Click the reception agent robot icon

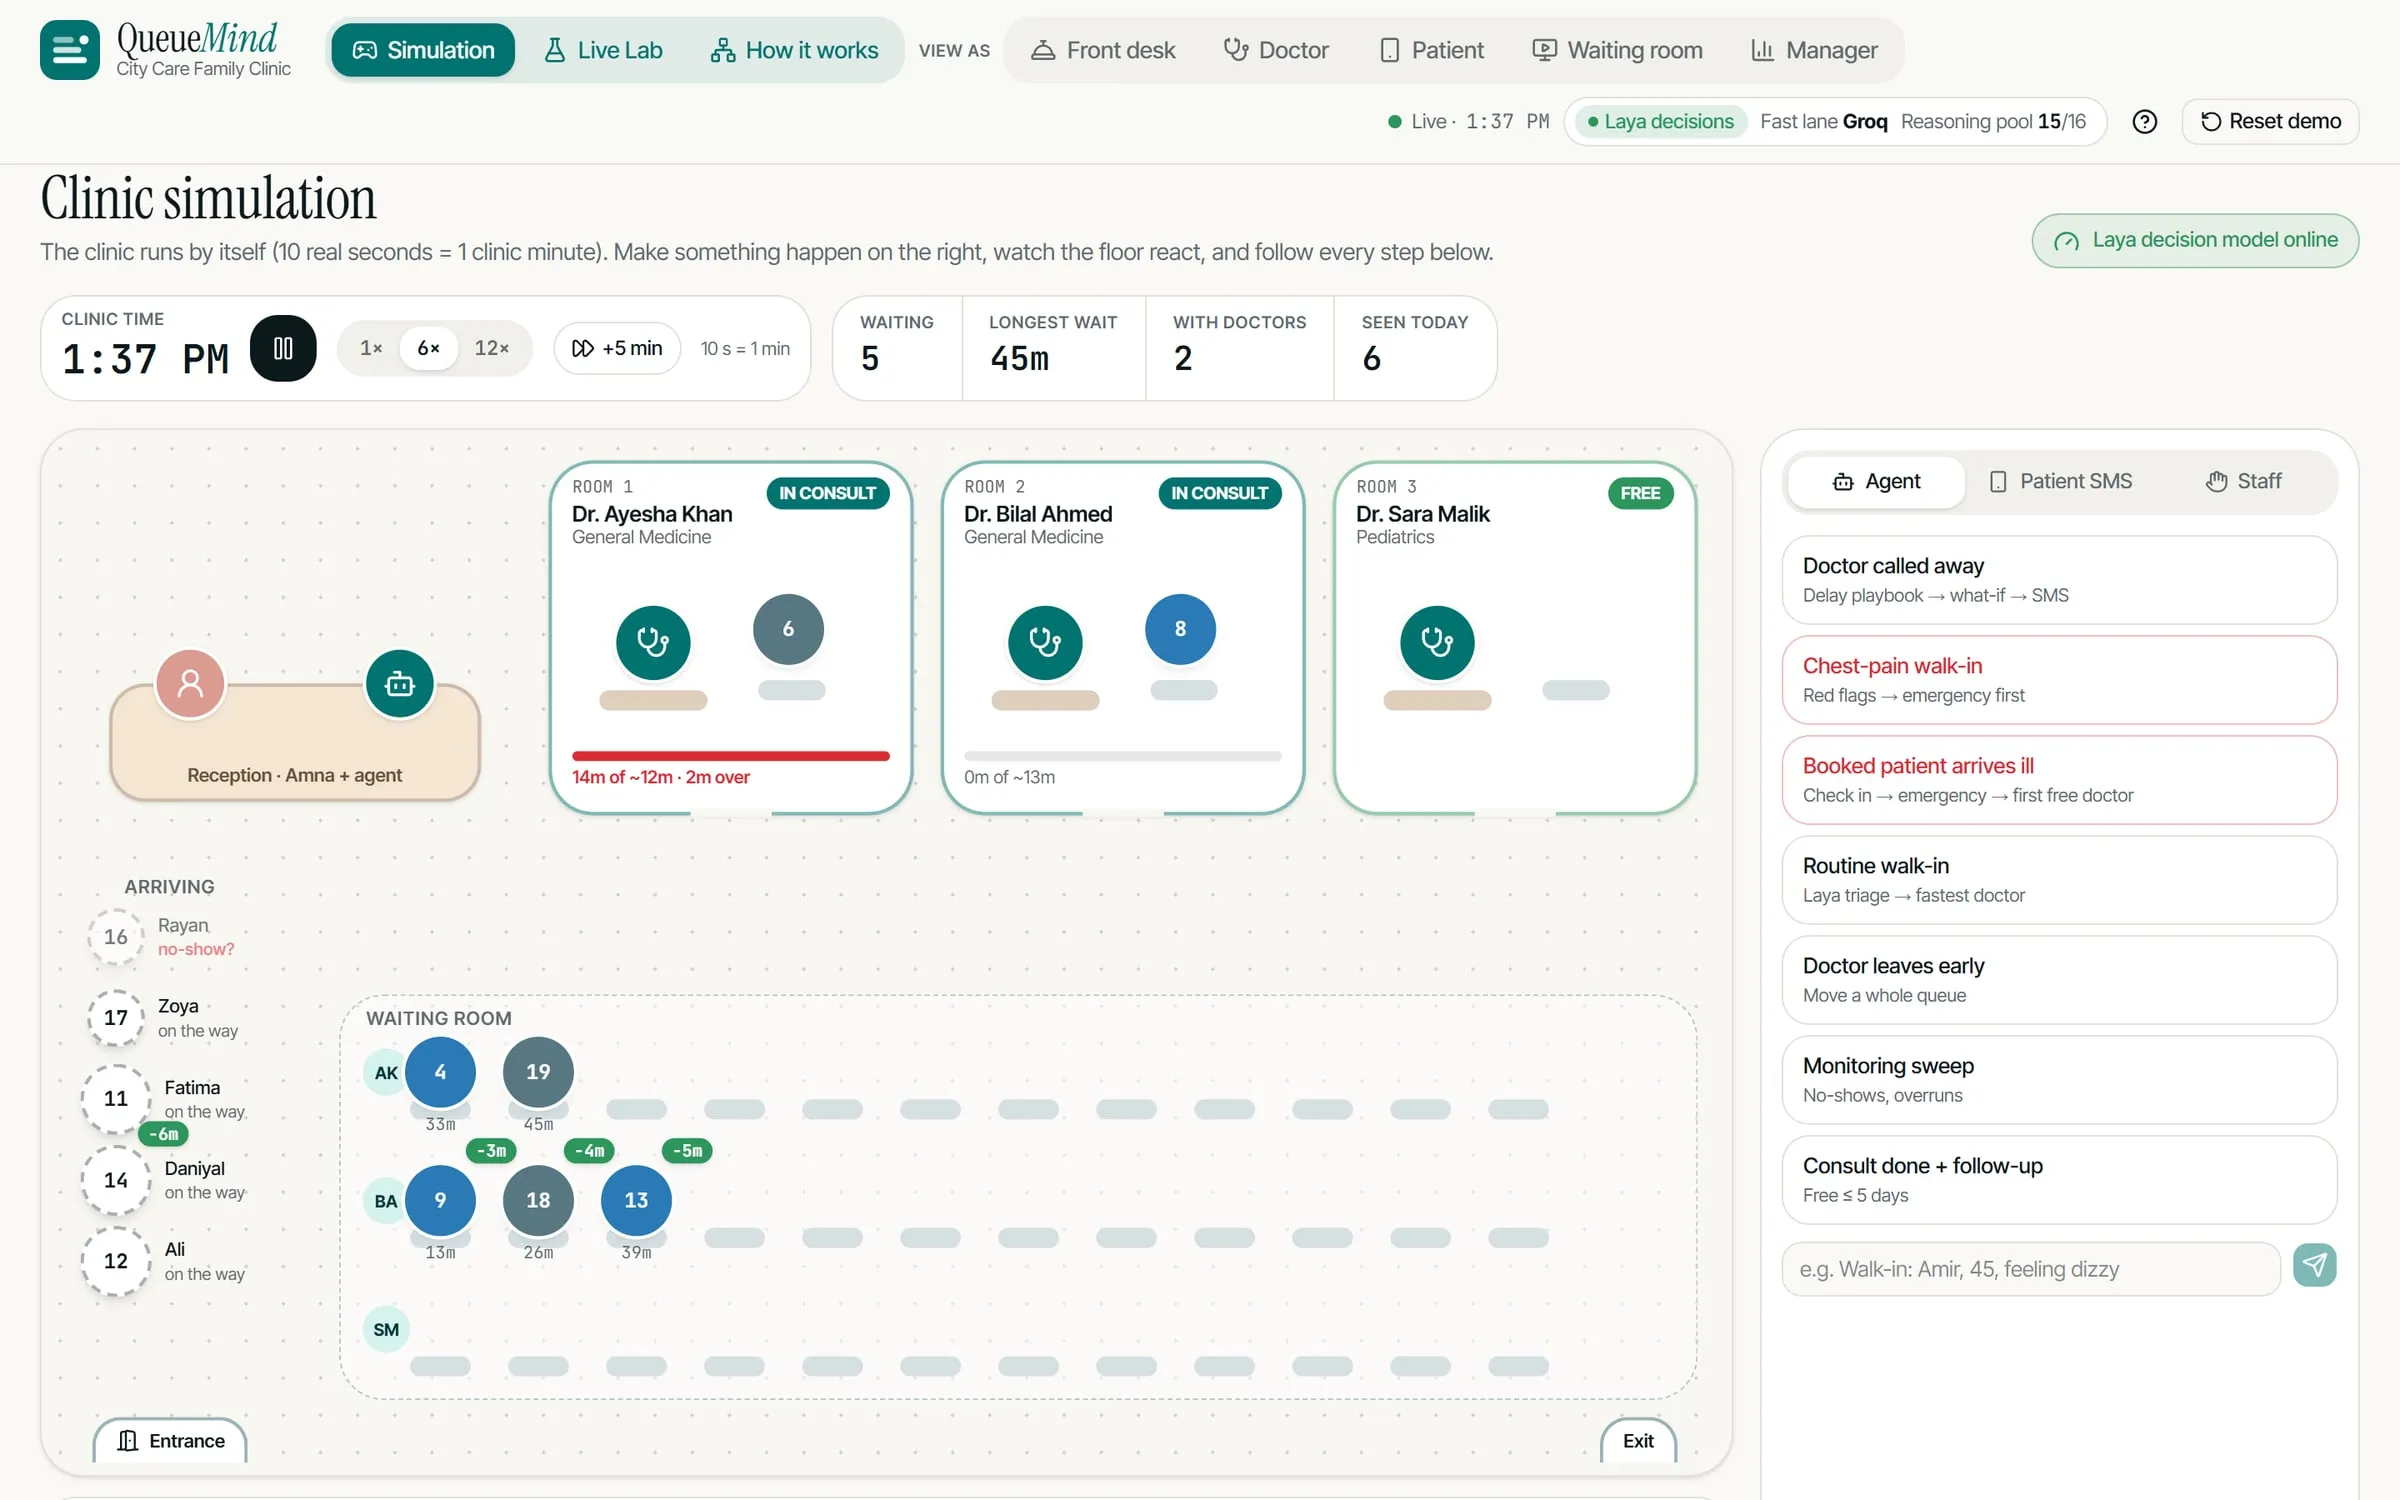click(x=399, y=684)
